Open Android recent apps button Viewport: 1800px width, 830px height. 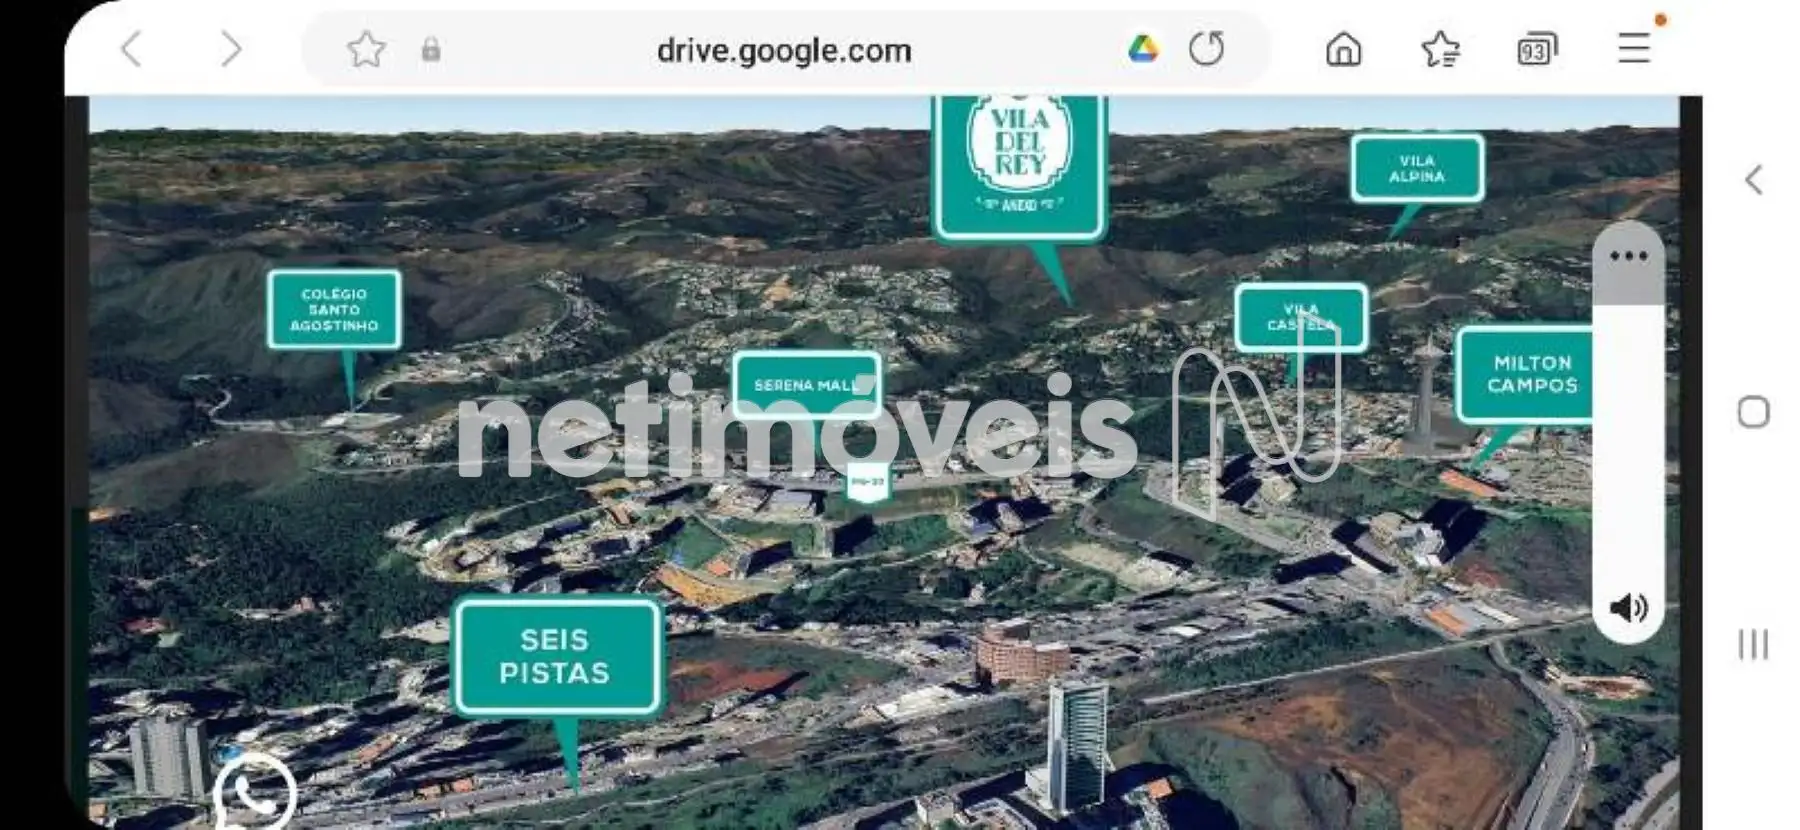coord(1753,644)
